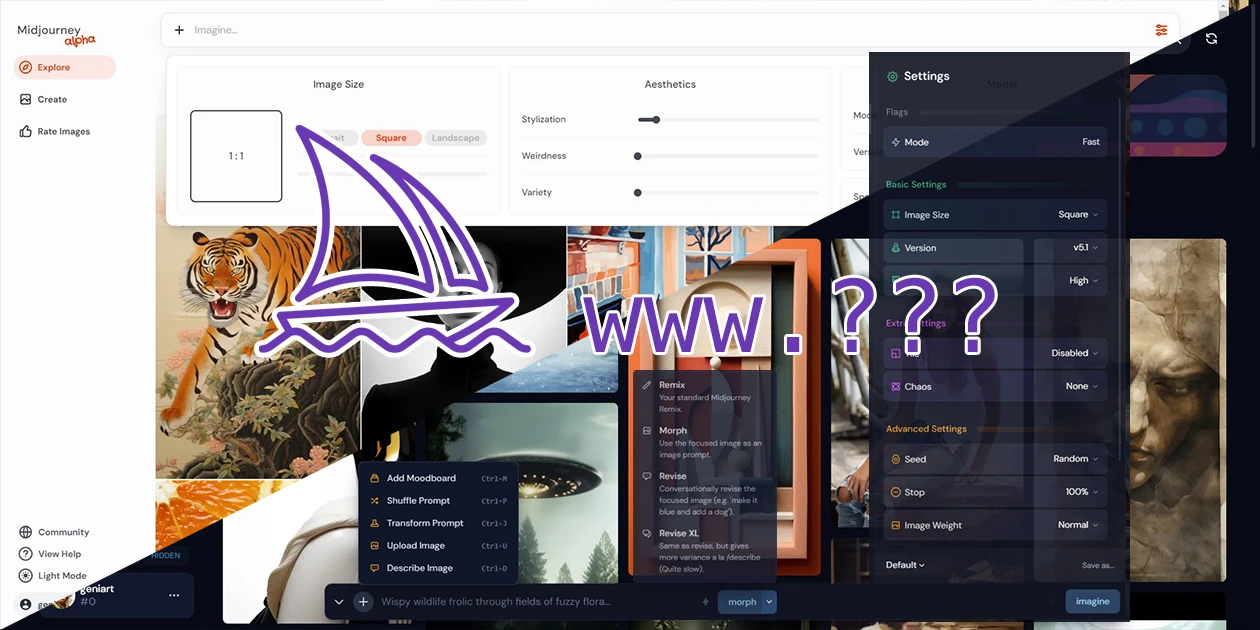Click the Image Size icon in settings
This screenshot has width=1260, height=630.
click(896, 214)
